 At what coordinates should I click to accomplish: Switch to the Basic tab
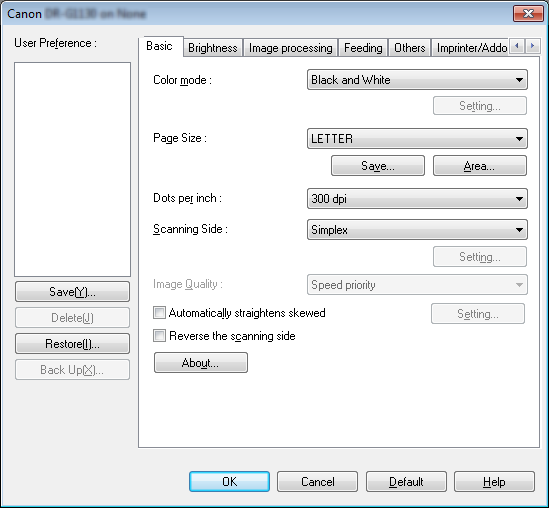coord(160,46)
